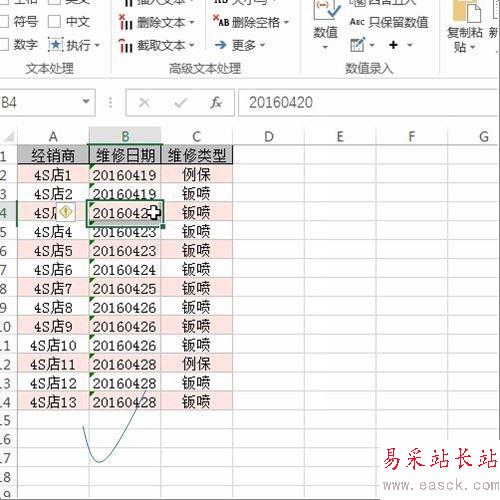Click the insert function fx icon
Image resolution: width=500 pixels, height=500 pixels.
(216, 103)
